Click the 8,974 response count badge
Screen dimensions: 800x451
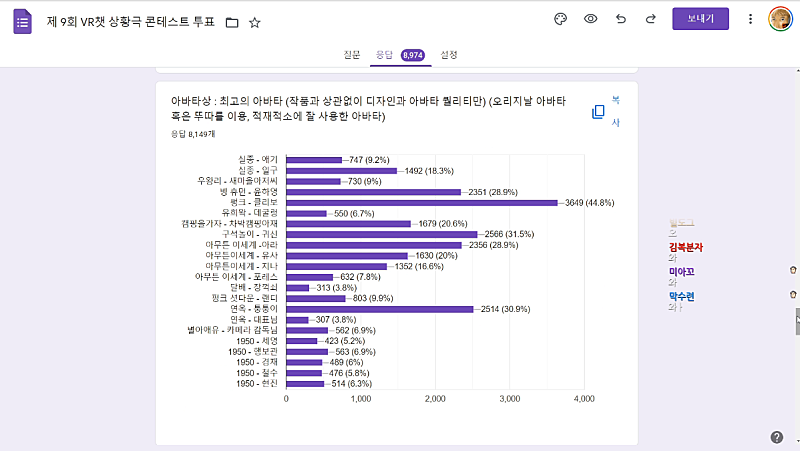coord(412,55)
